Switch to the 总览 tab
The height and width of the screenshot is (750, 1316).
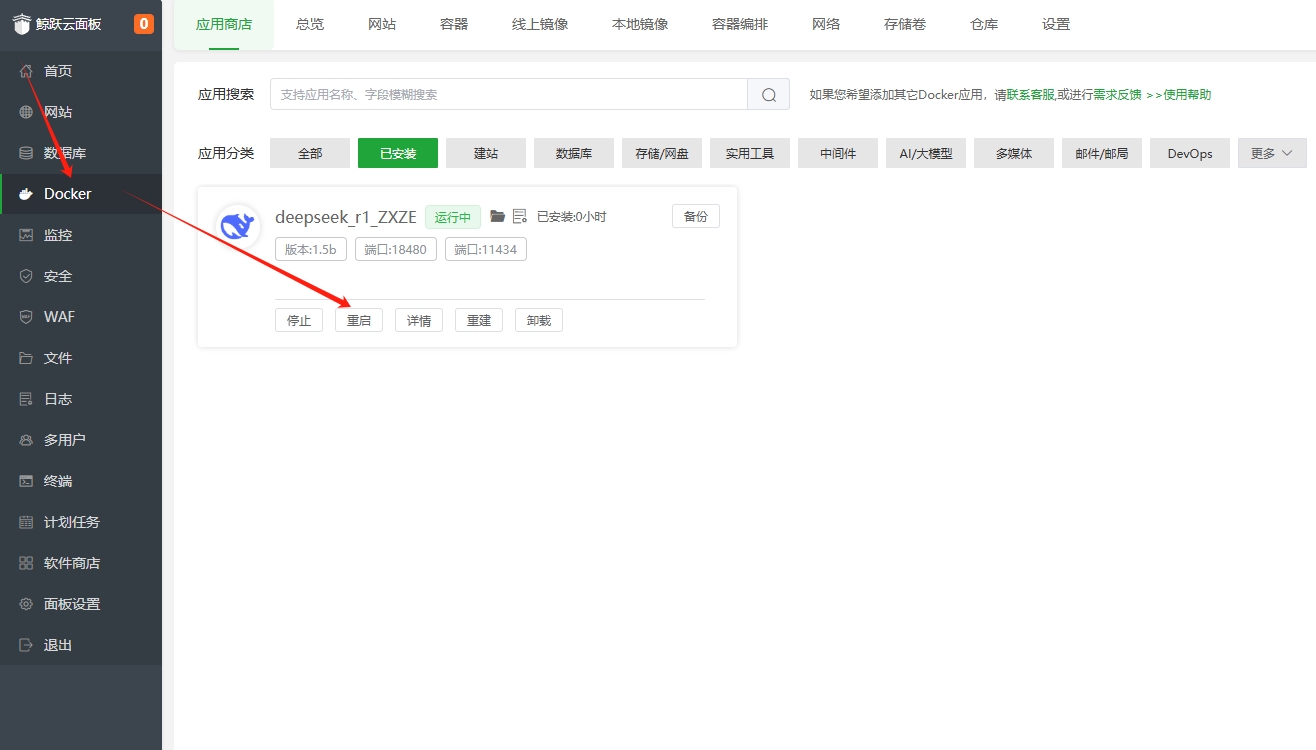tap(310, 24)
